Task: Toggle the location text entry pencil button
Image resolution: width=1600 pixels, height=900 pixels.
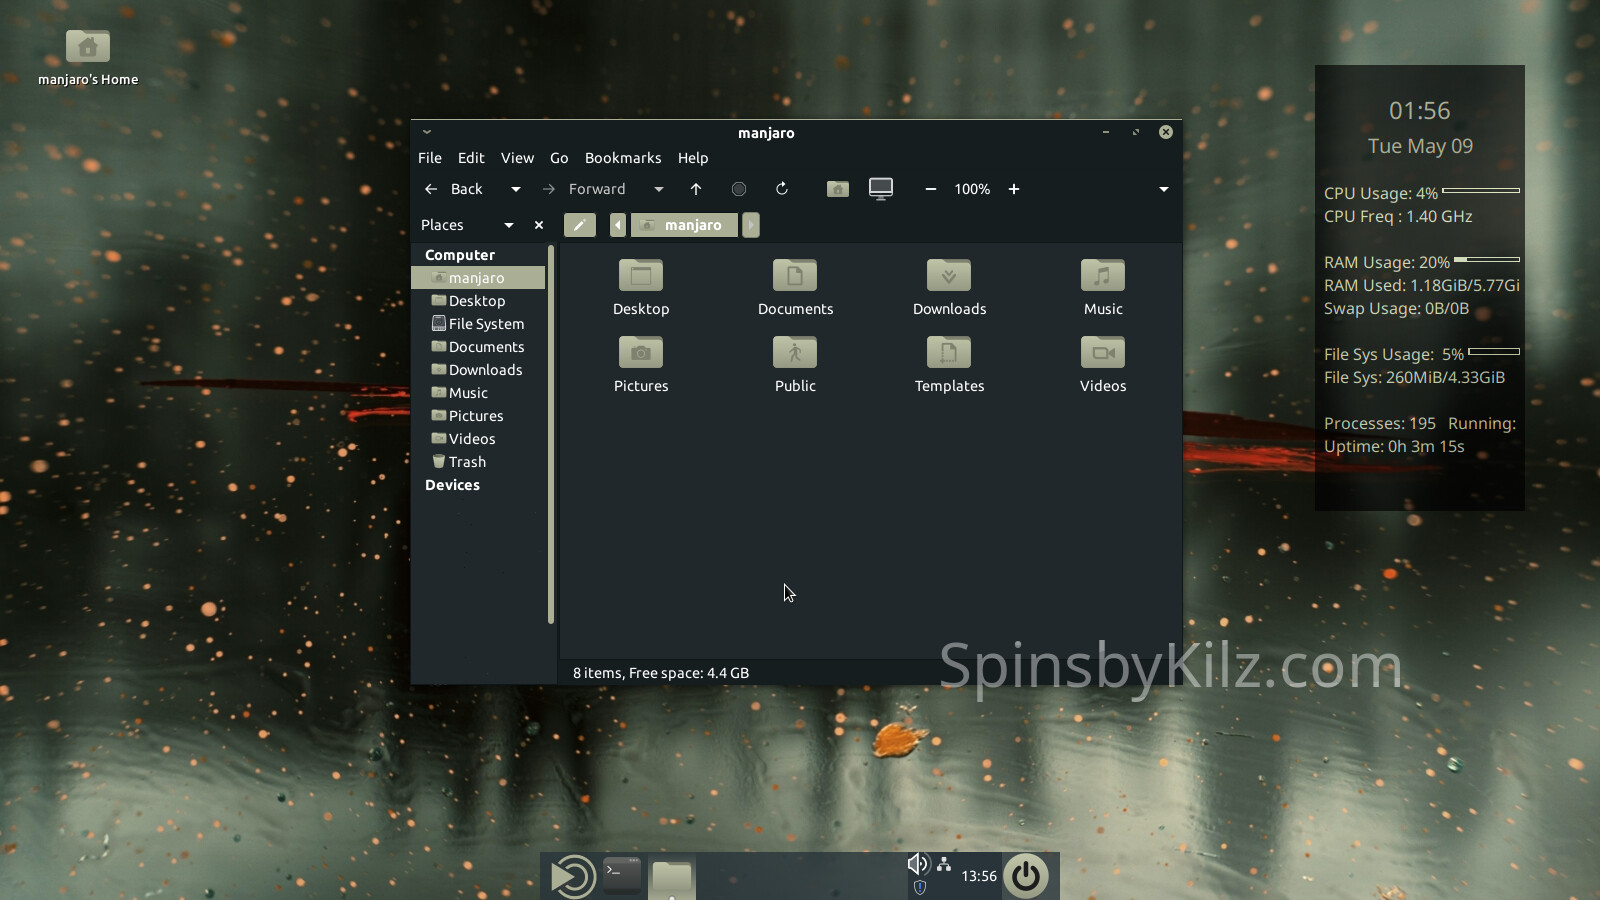Action: coord(579,225)
